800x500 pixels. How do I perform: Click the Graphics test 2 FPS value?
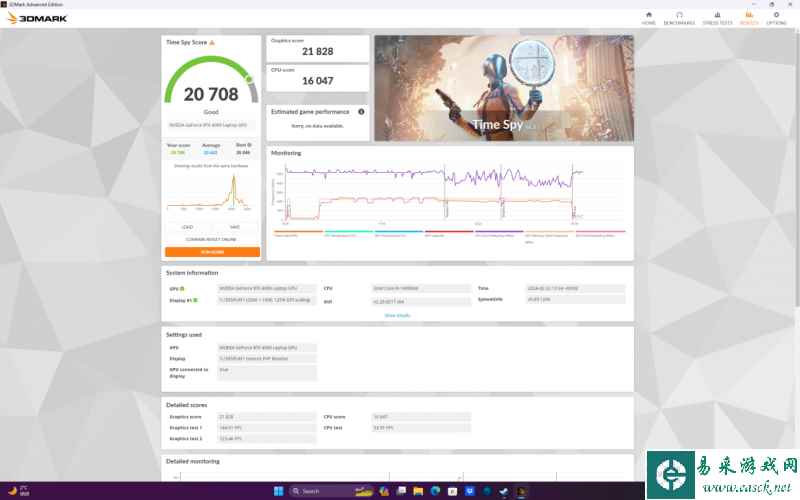click(267, 439)
